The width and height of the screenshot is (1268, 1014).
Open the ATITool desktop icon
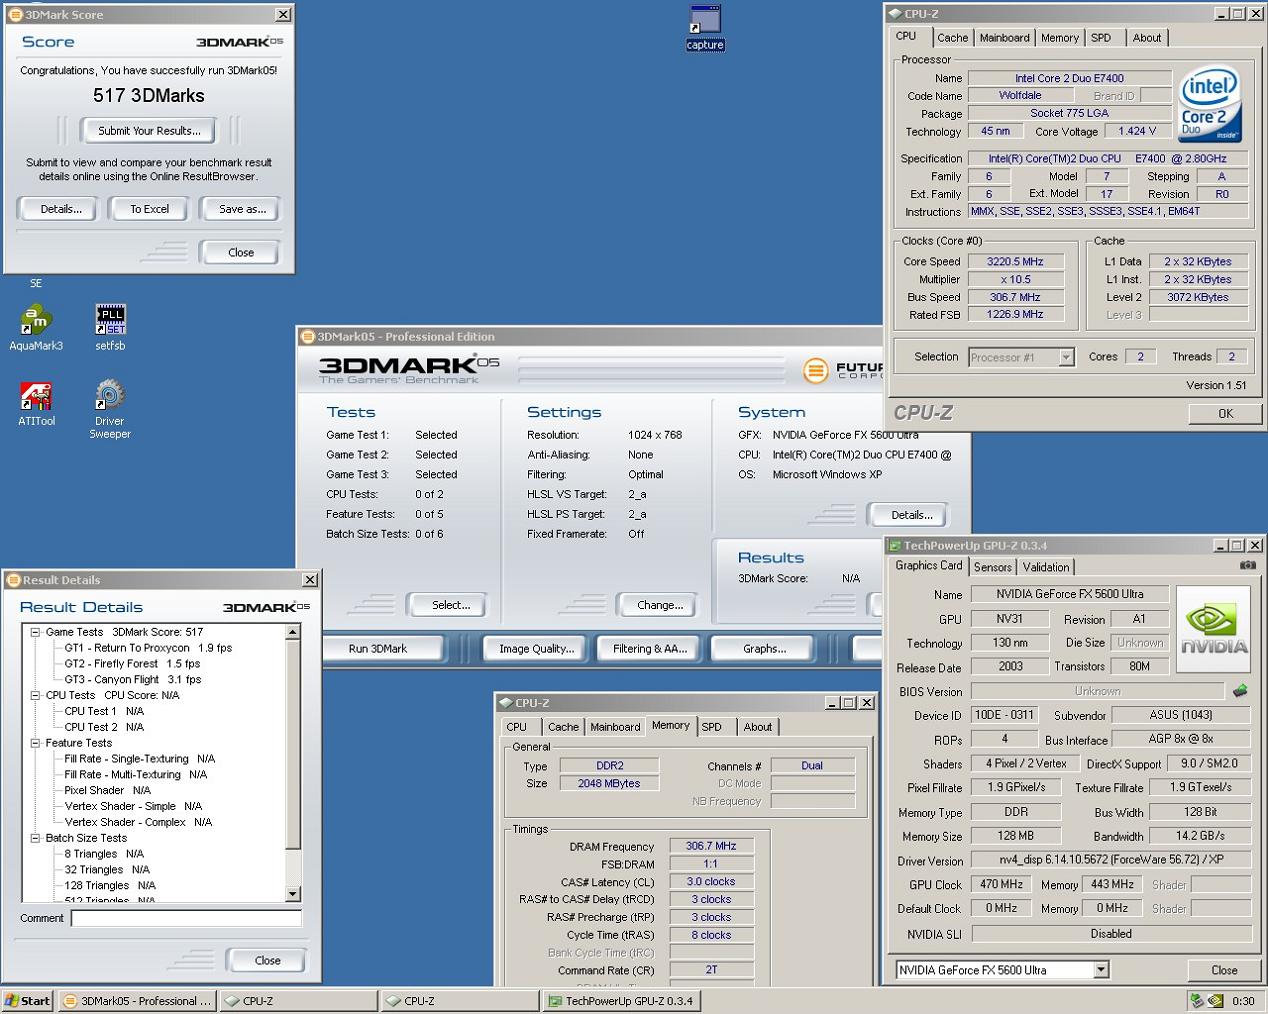pos(36,403)
